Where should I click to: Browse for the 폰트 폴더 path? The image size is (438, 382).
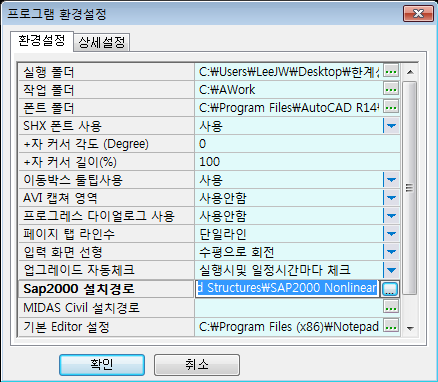(x=391, y=107)
